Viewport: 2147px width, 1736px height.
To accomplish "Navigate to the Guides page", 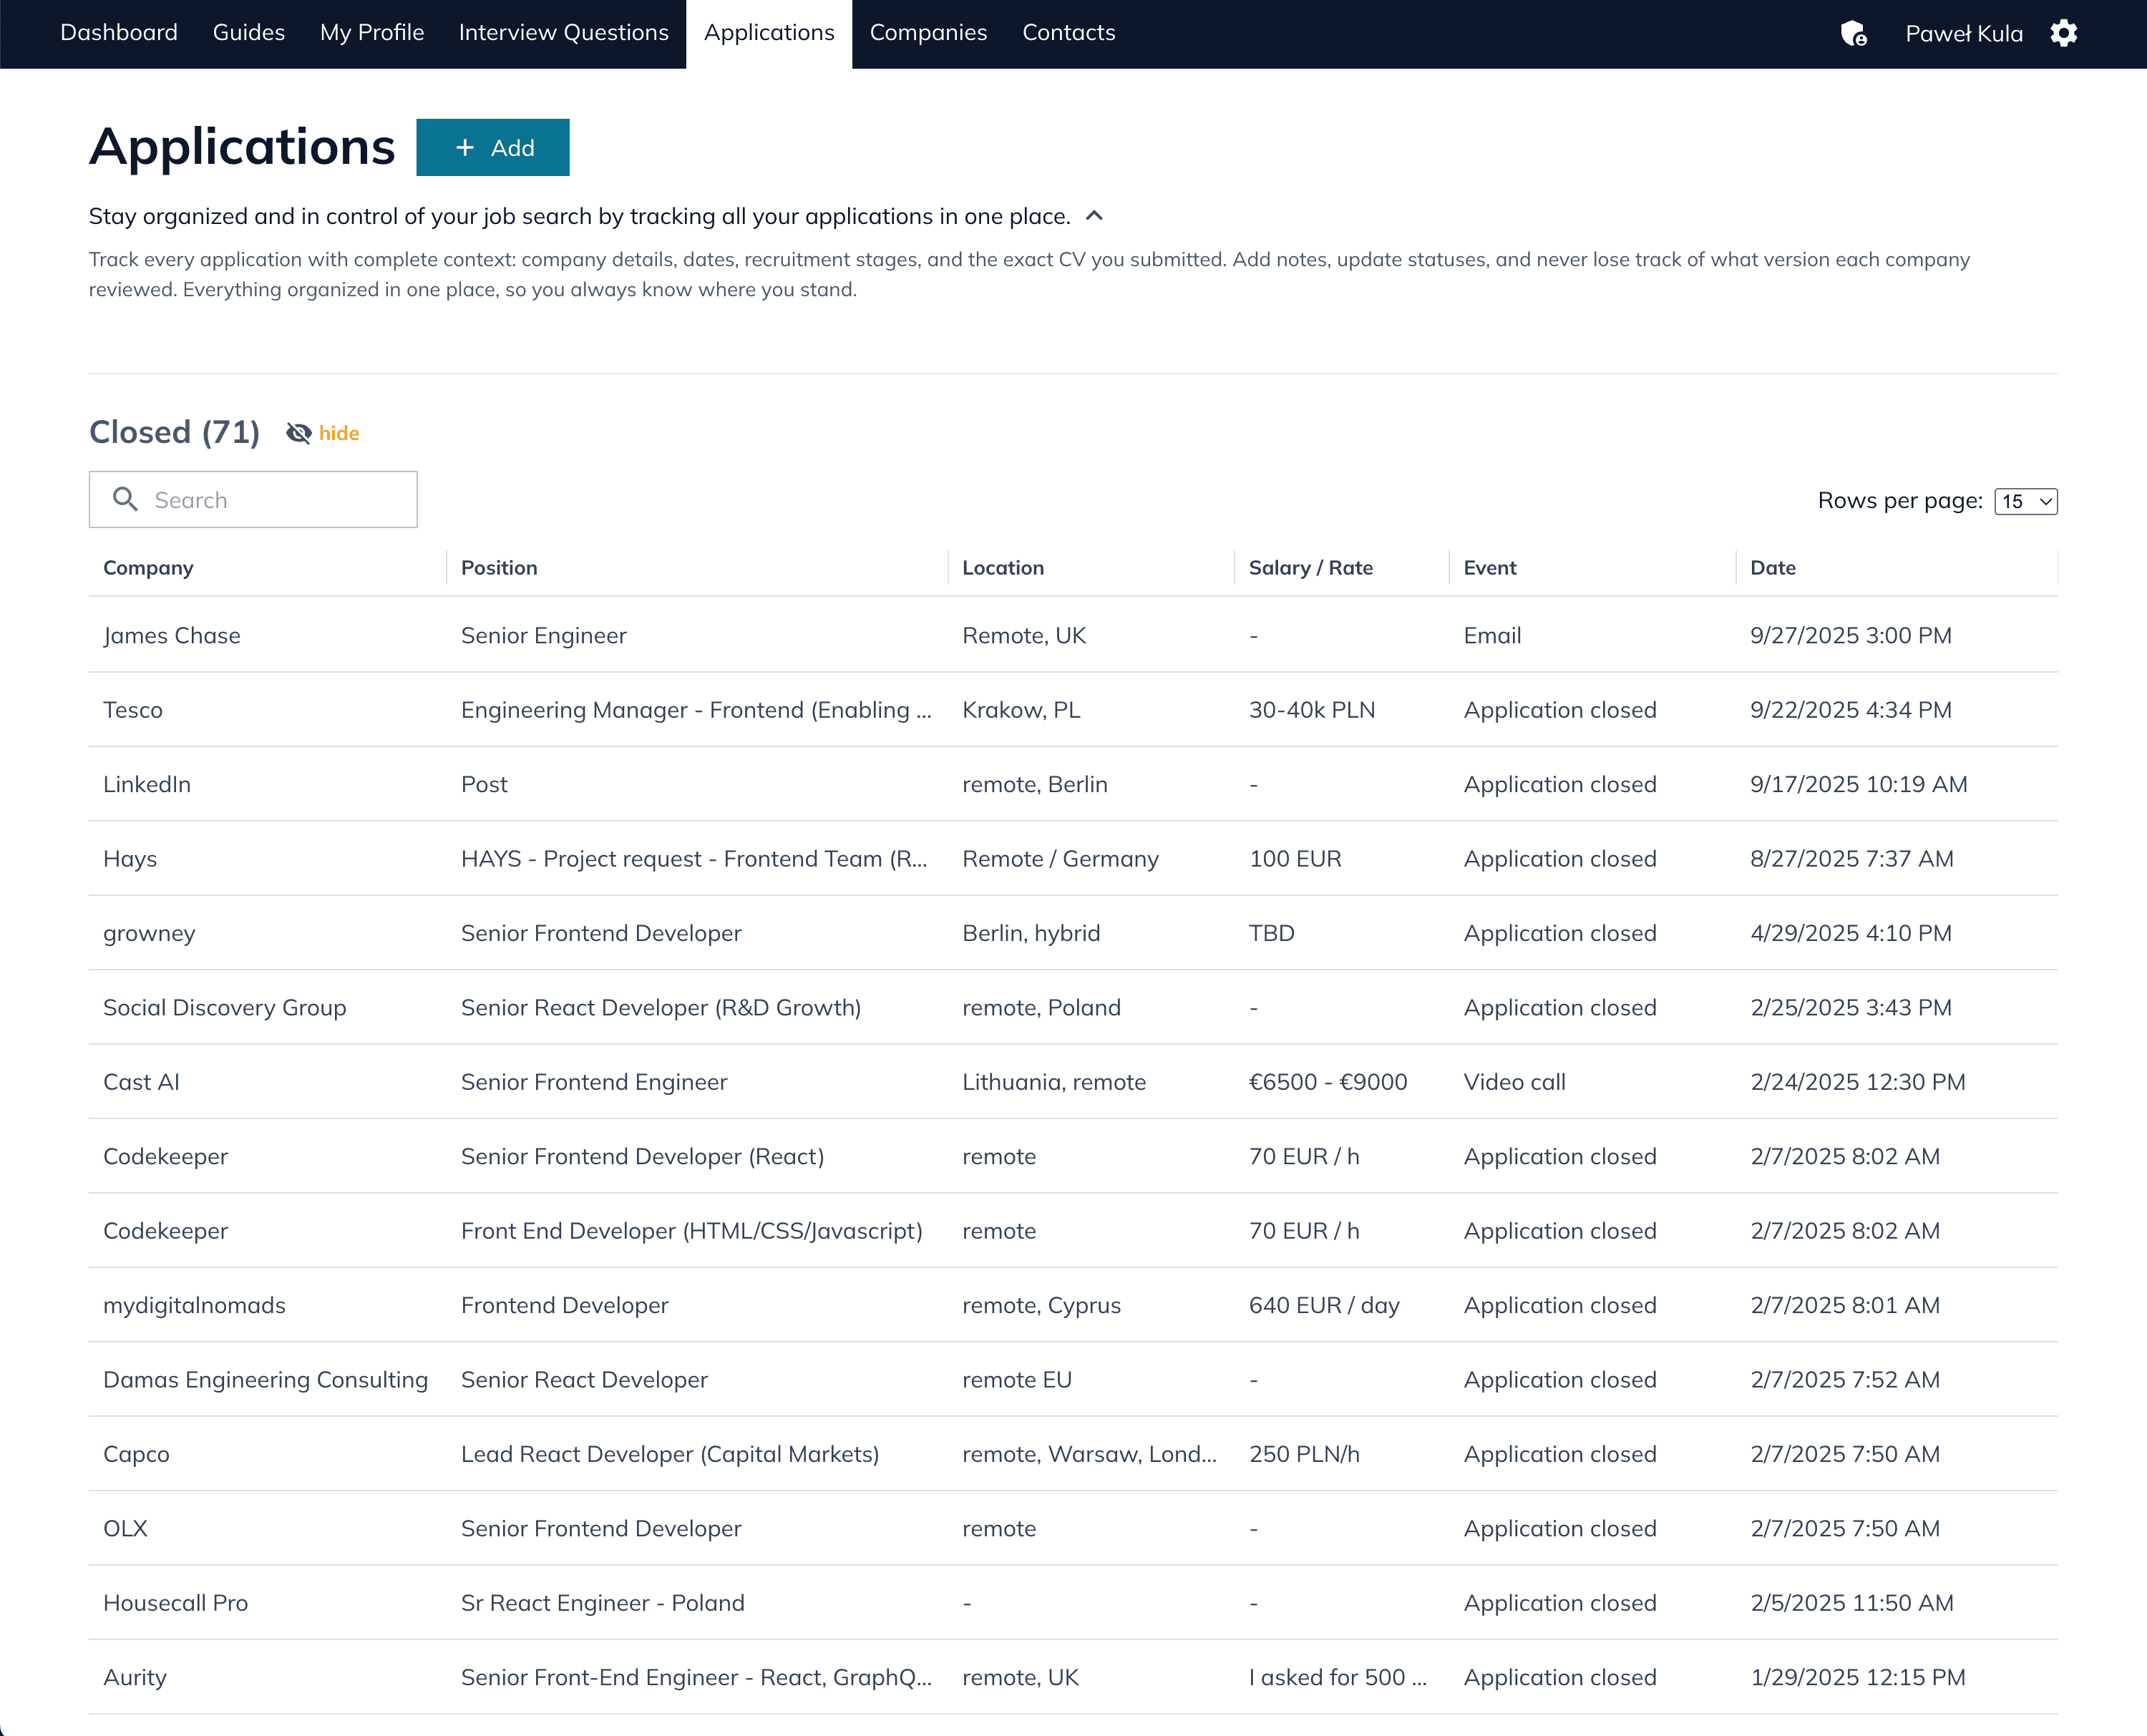I will click(x=248, y=33).
